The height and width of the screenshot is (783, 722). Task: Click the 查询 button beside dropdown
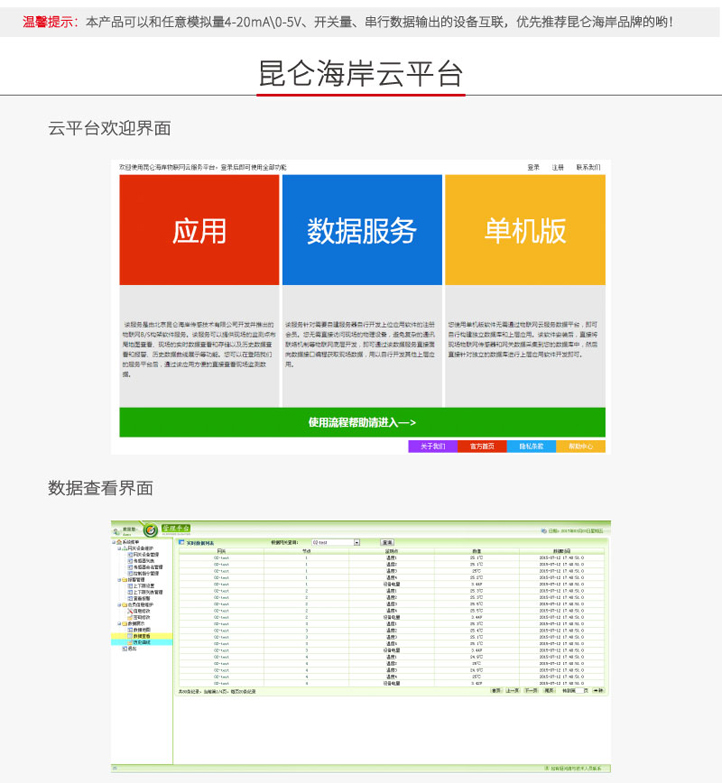point(387,542)
